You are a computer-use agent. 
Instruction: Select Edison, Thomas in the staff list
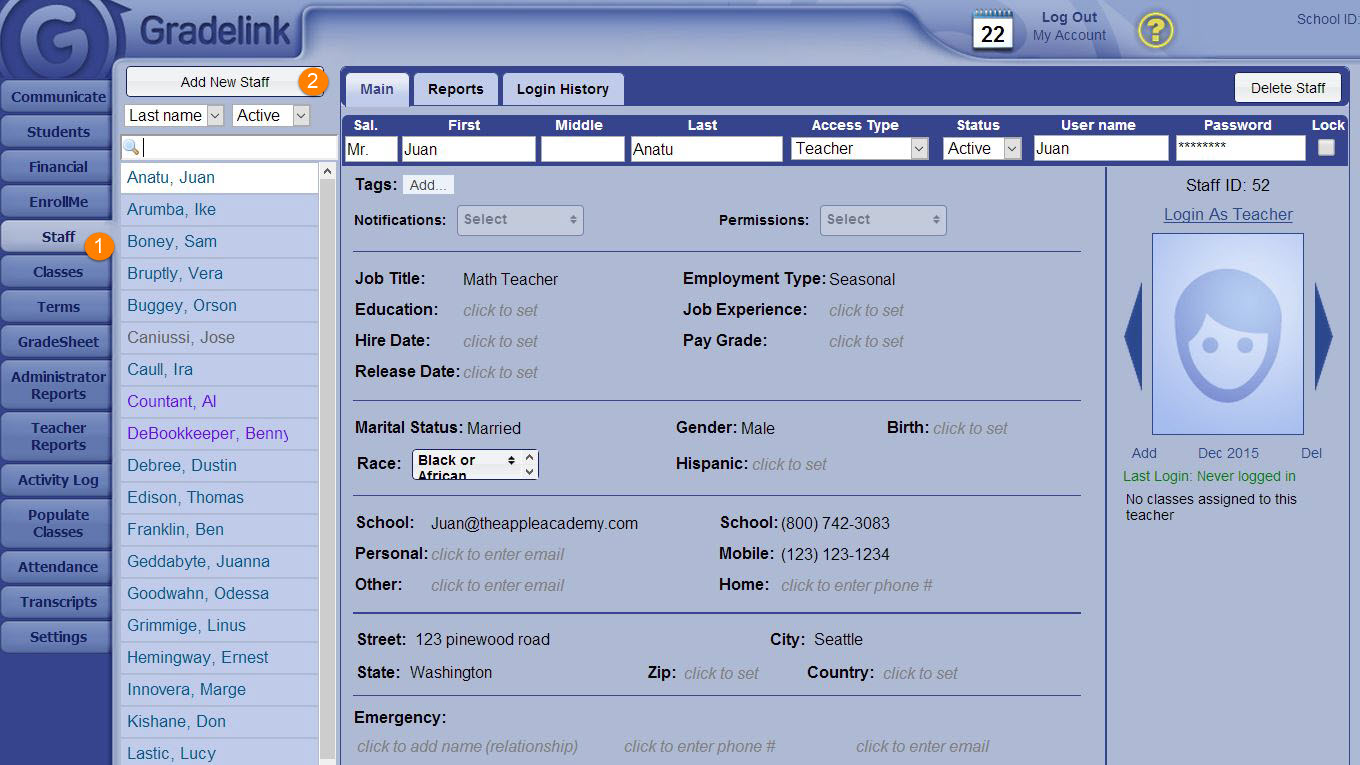click(x=219, y=498)
